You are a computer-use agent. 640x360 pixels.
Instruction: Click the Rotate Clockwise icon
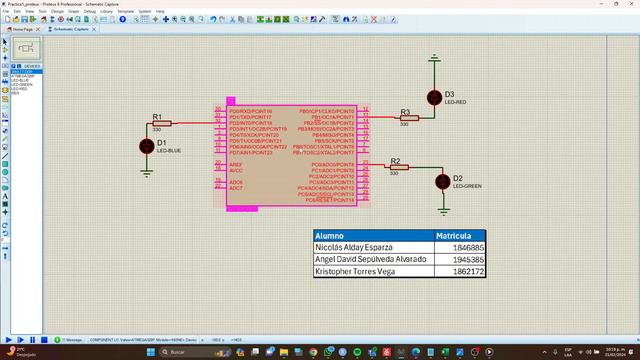pos(5,225)
